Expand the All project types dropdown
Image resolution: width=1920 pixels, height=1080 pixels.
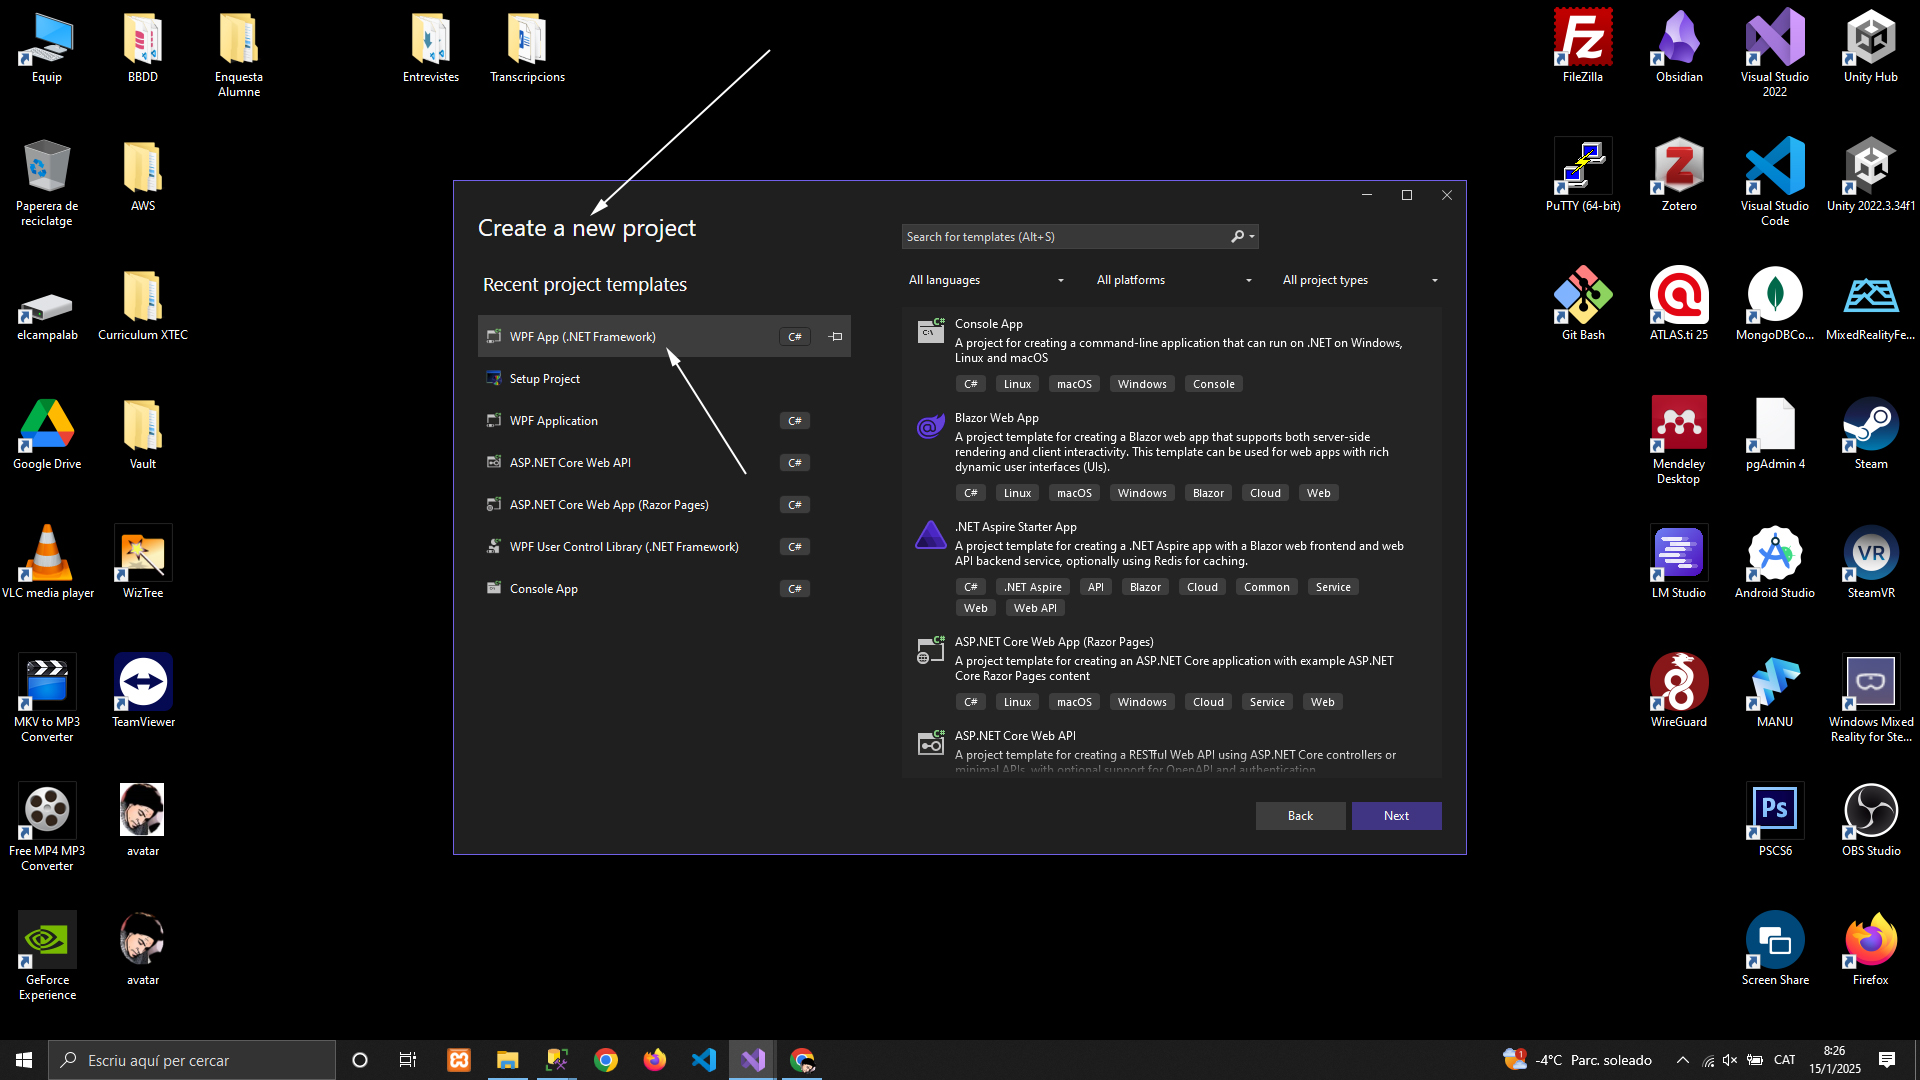tap(1359, 280)
